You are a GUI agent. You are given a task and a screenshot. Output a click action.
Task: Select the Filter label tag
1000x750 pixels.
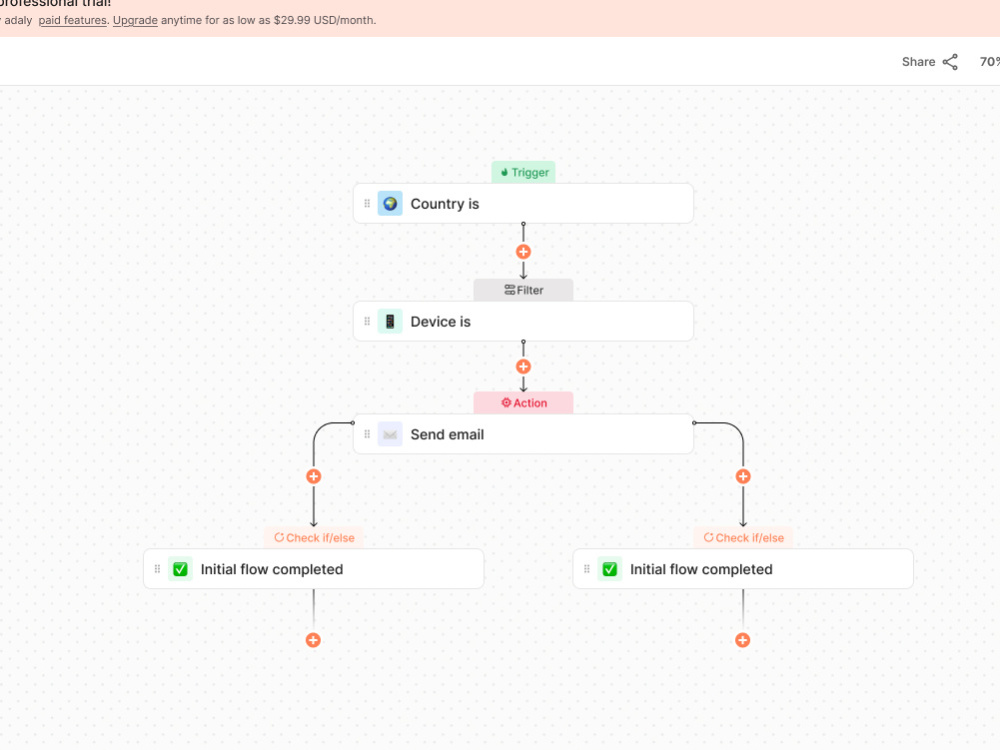[x=524, y=290]
